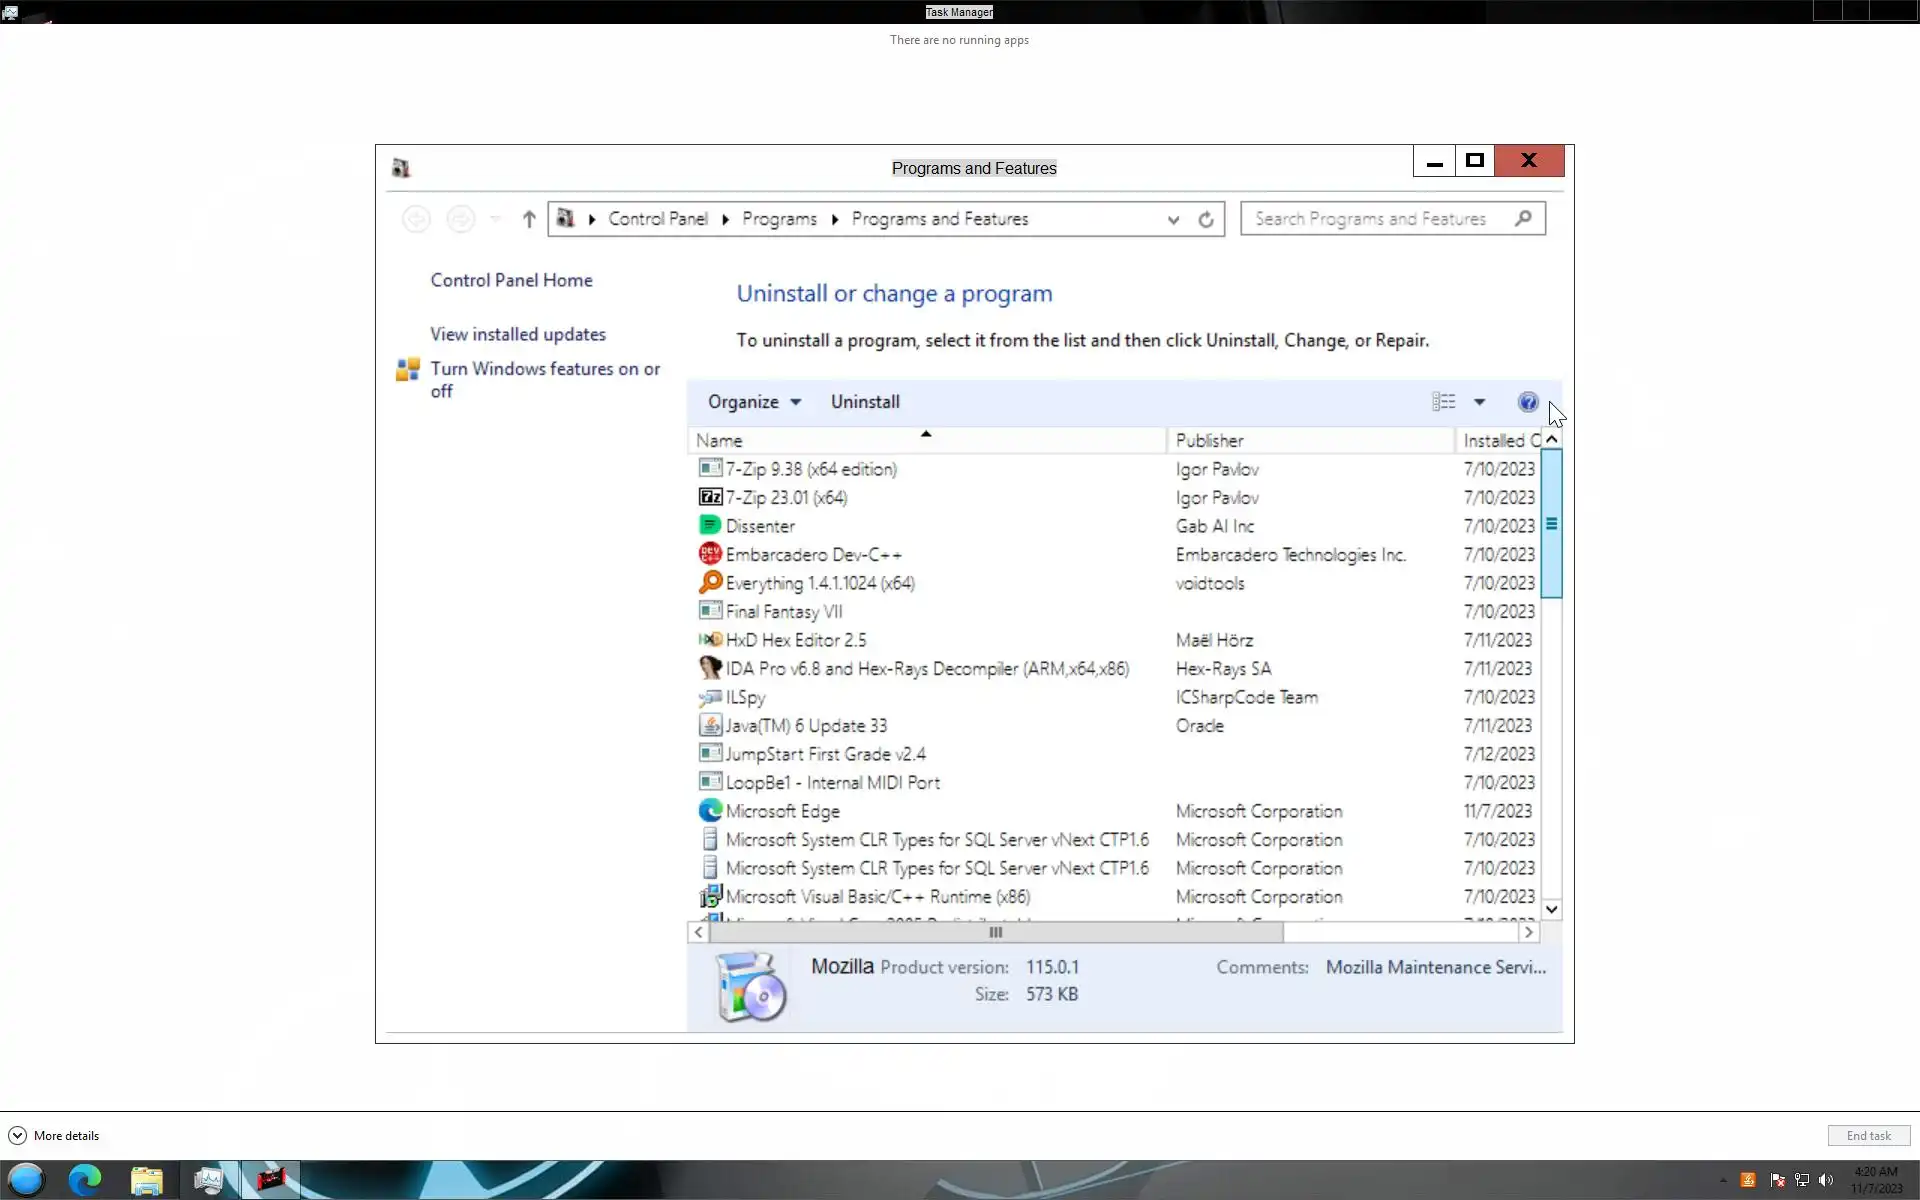Open the View installed updates link
The width and height of the screenshot is (1920, 1200).
518,334
